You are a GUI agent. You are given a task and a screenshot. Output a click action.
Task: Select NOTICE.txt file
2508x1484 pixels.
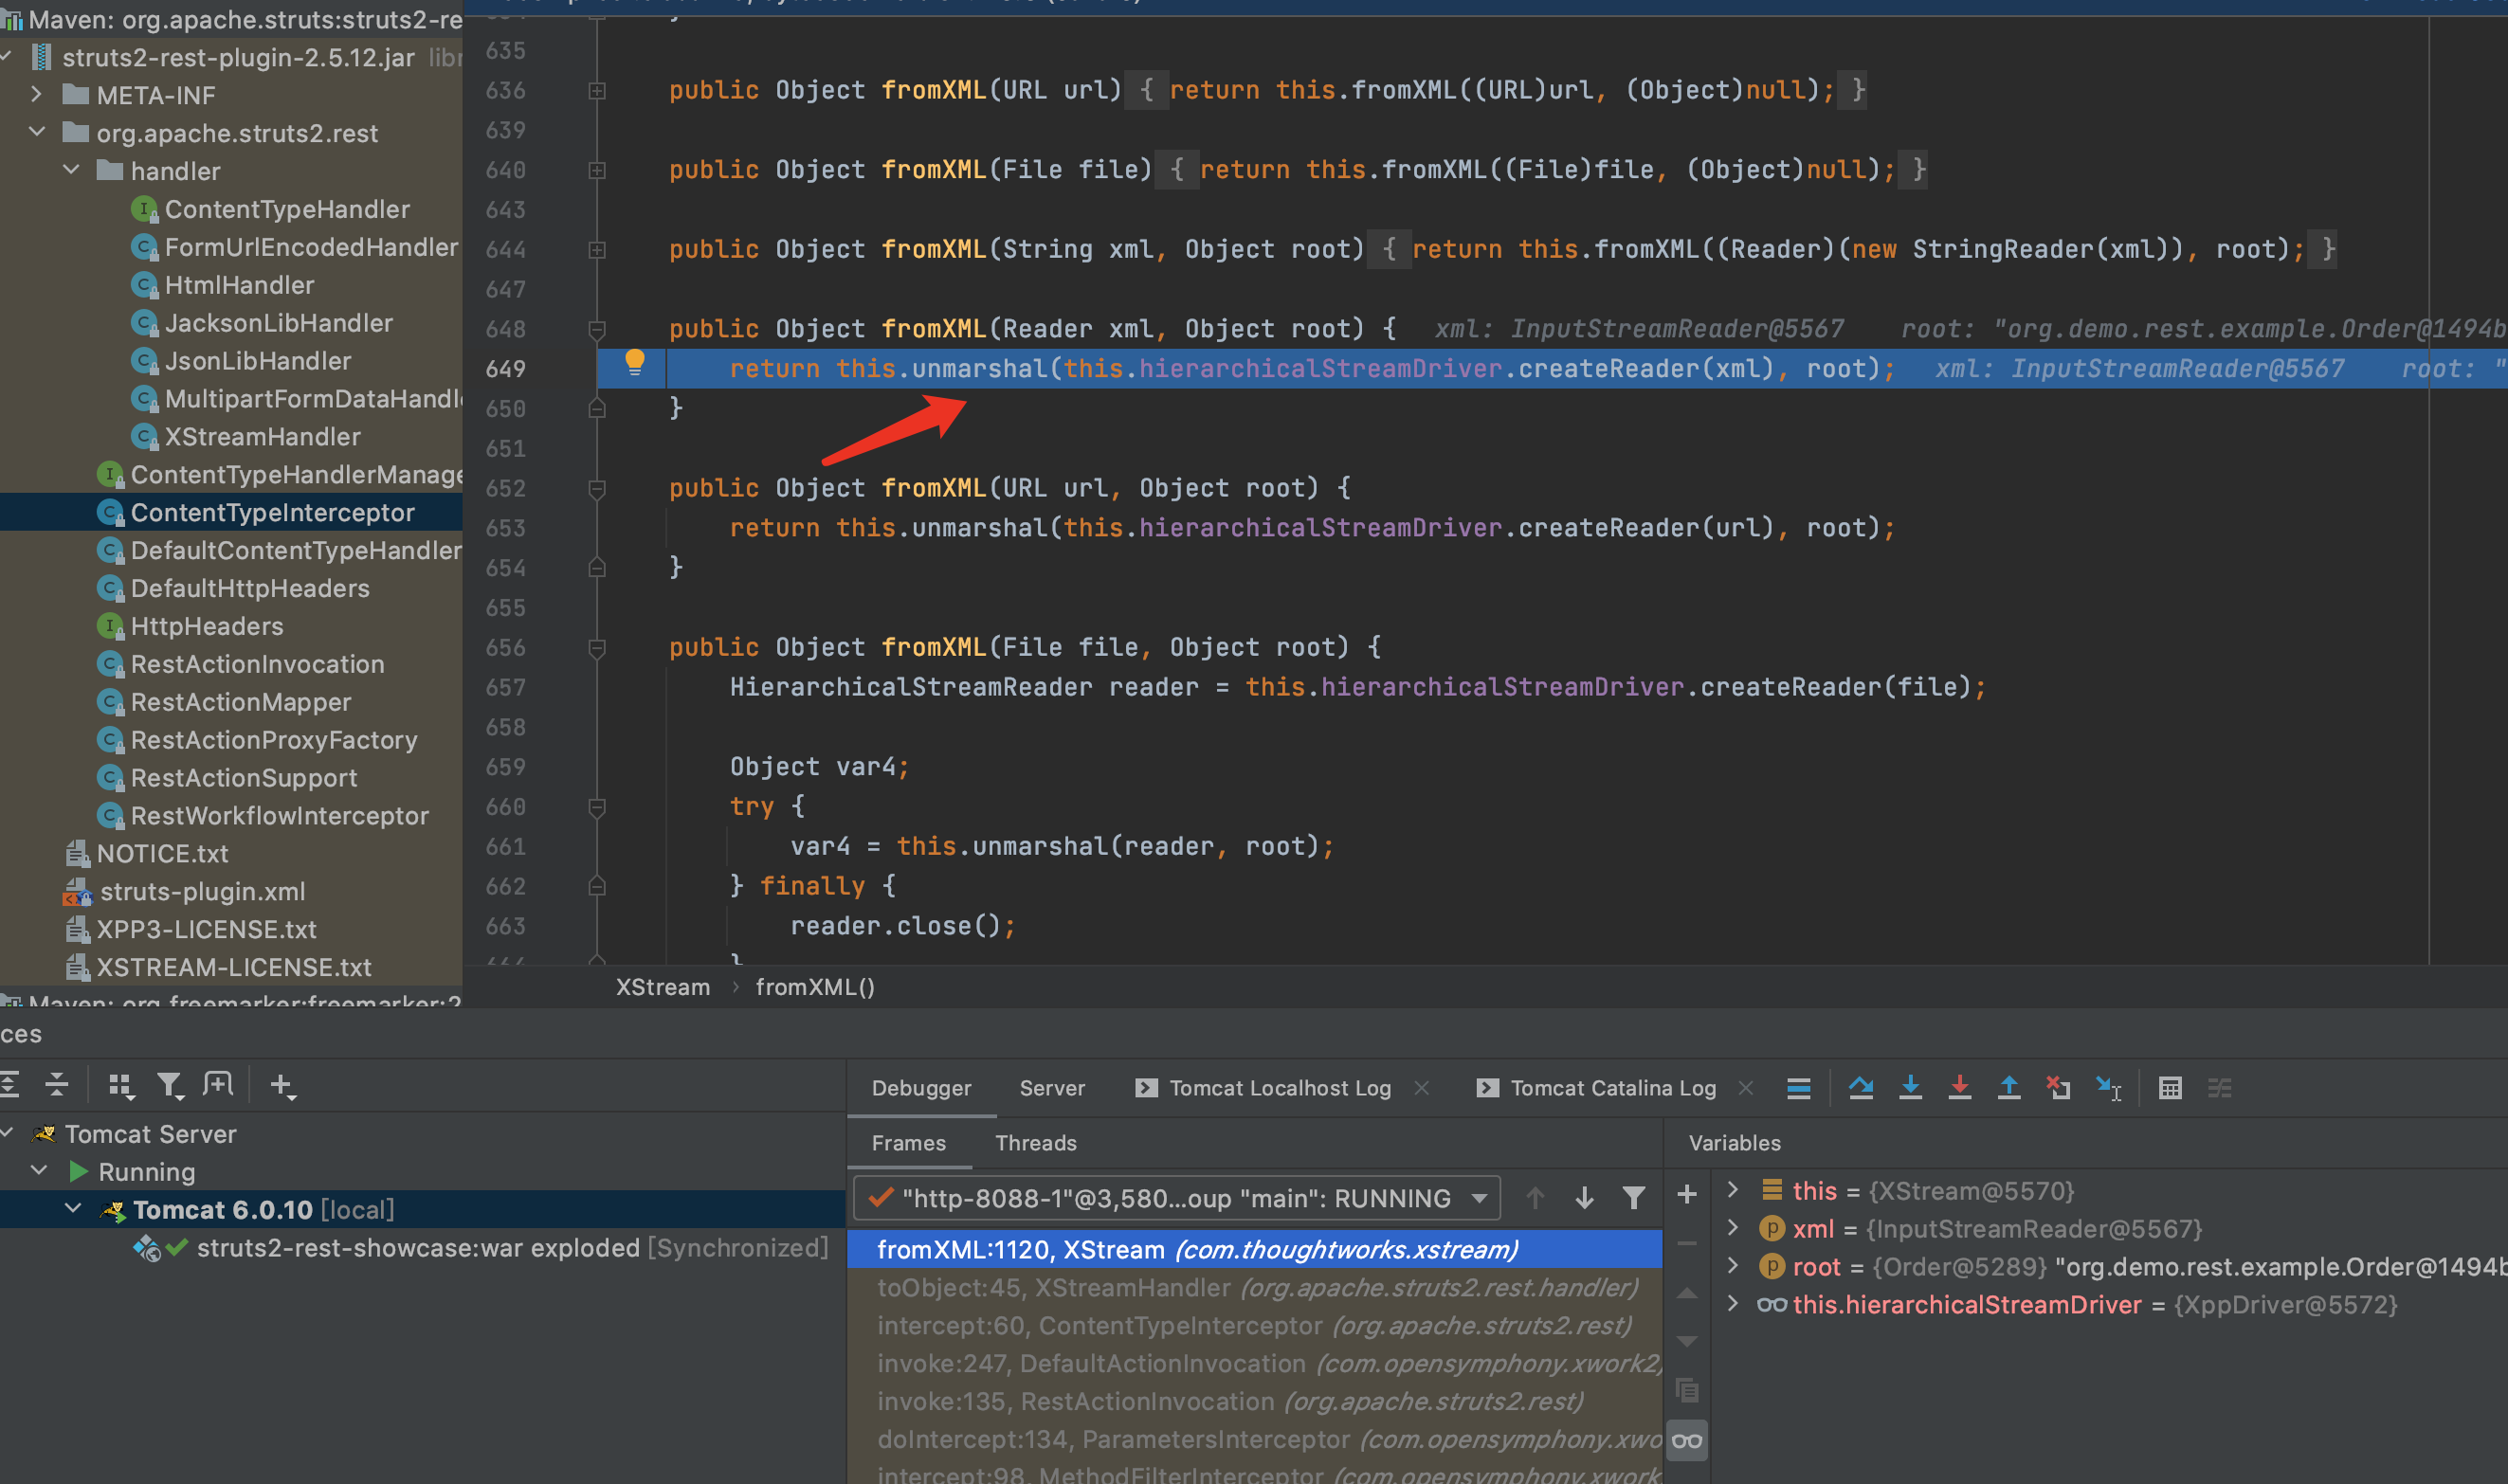162,854
